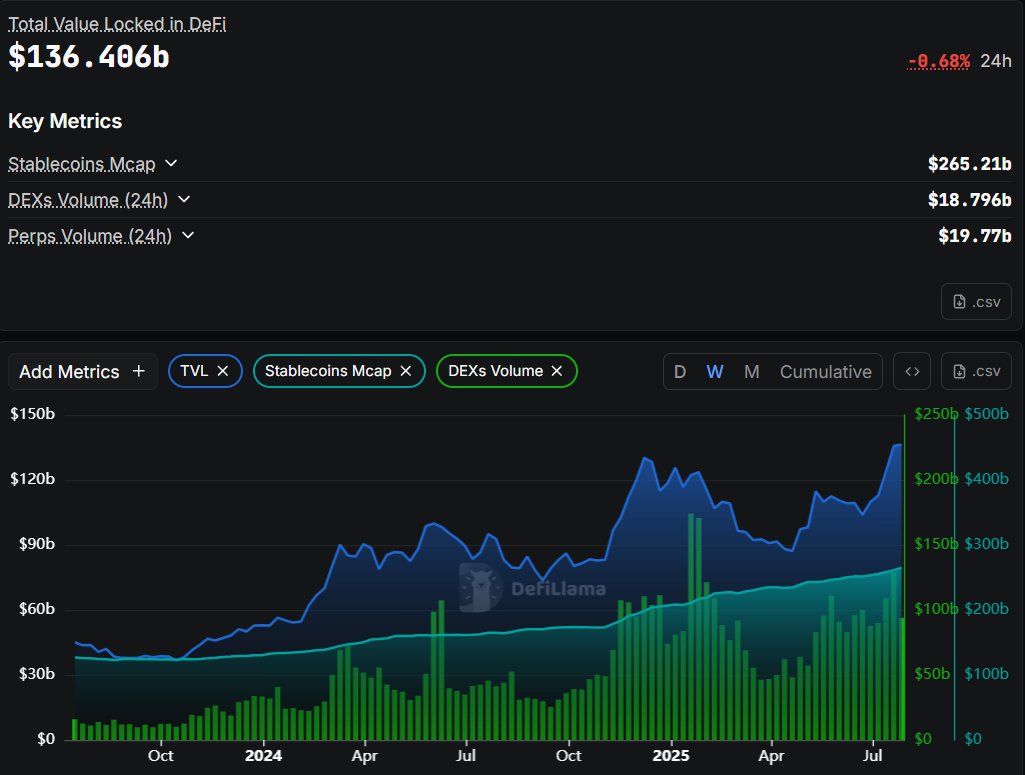1025x775 pixels.
Task: Click Total Value Locked in DeFi heading
Action: [117, 24]
